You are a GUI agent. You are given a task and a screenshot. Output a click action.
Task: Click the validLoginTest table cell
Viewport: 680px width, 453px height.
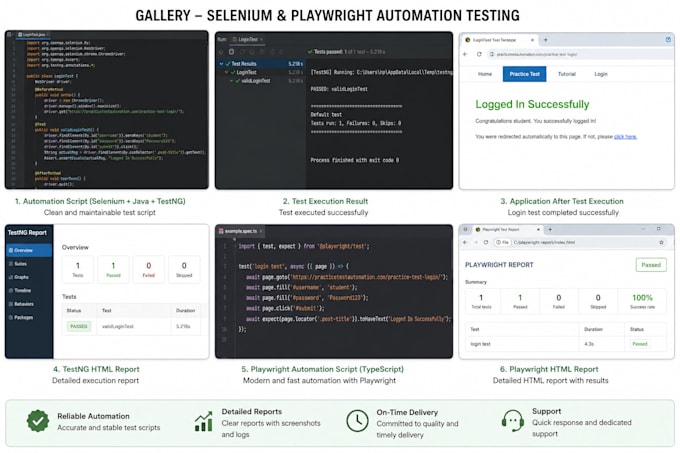(x=118, y=326)
